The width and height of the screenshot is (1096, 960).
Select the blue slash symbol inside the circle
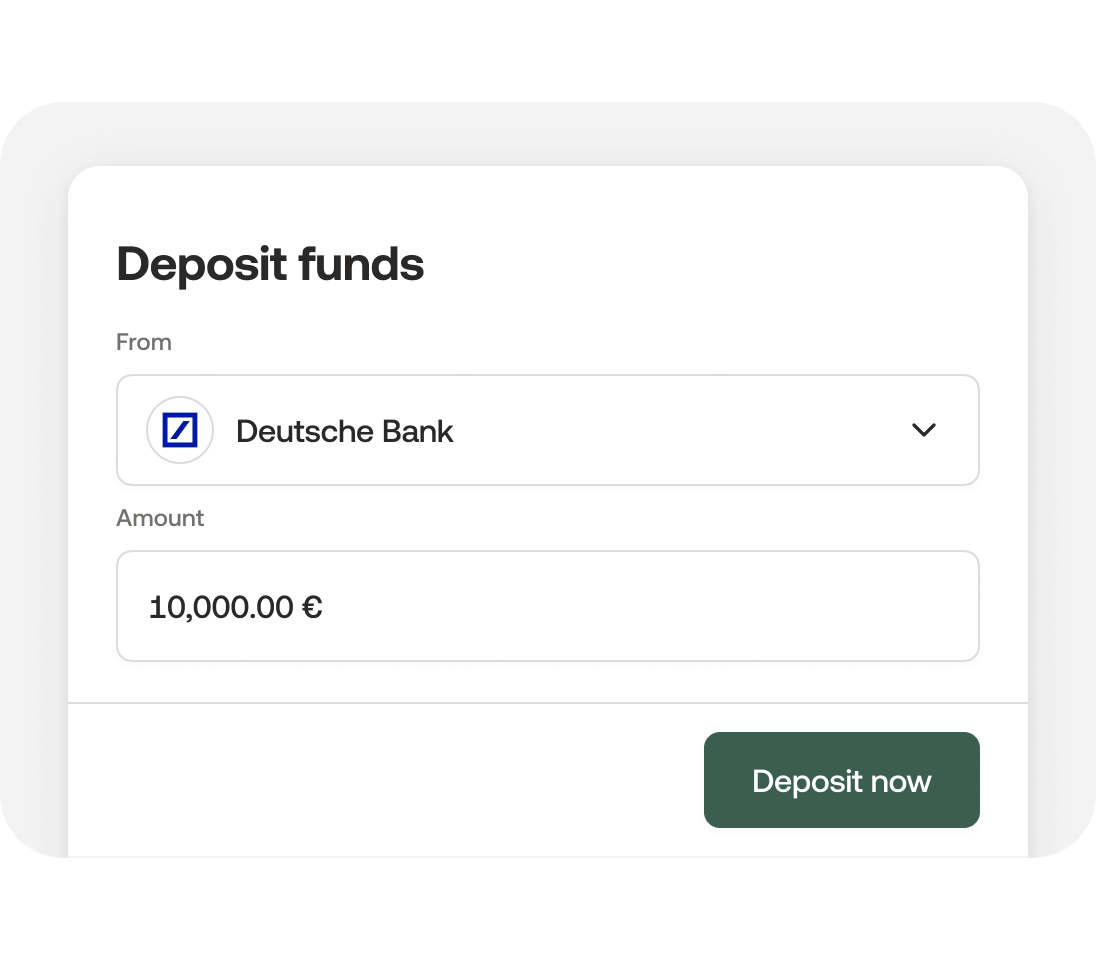click(x=180, y=430)
